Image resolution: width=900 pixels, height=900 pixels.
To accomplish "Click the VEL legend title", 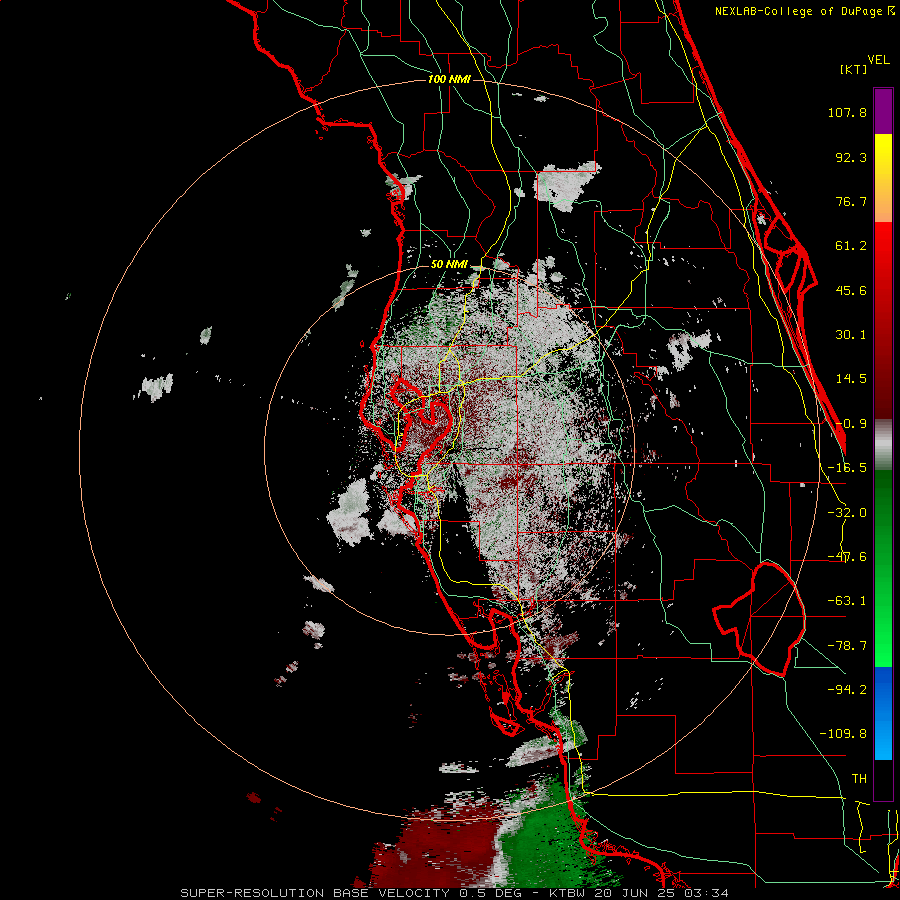I will click(878, 60).
